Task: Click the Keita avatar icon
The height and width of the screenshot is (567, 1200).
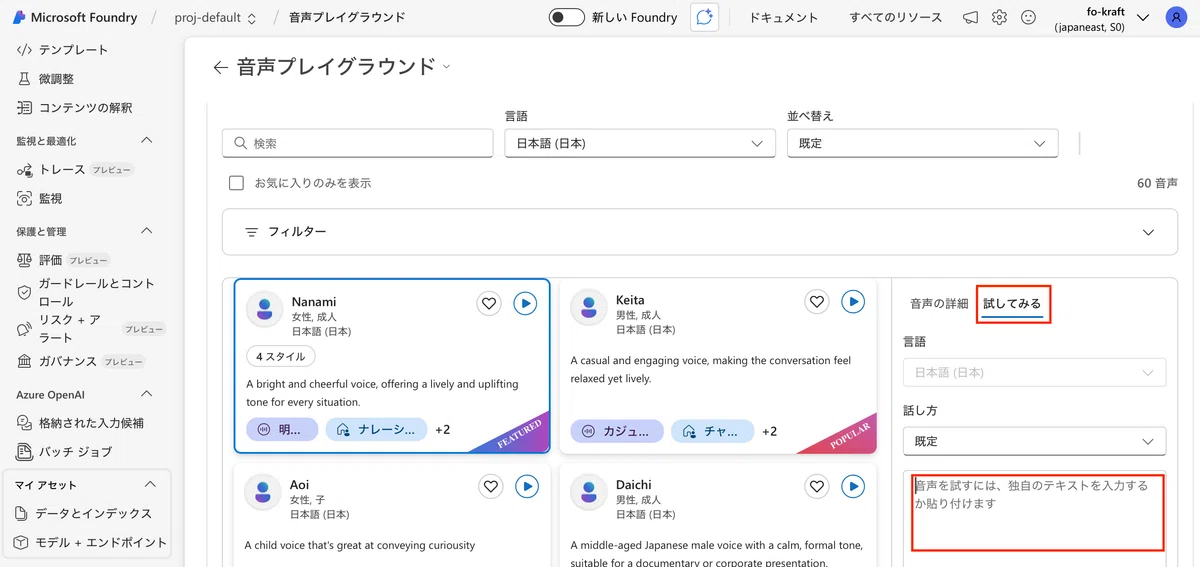Action: 589,307
